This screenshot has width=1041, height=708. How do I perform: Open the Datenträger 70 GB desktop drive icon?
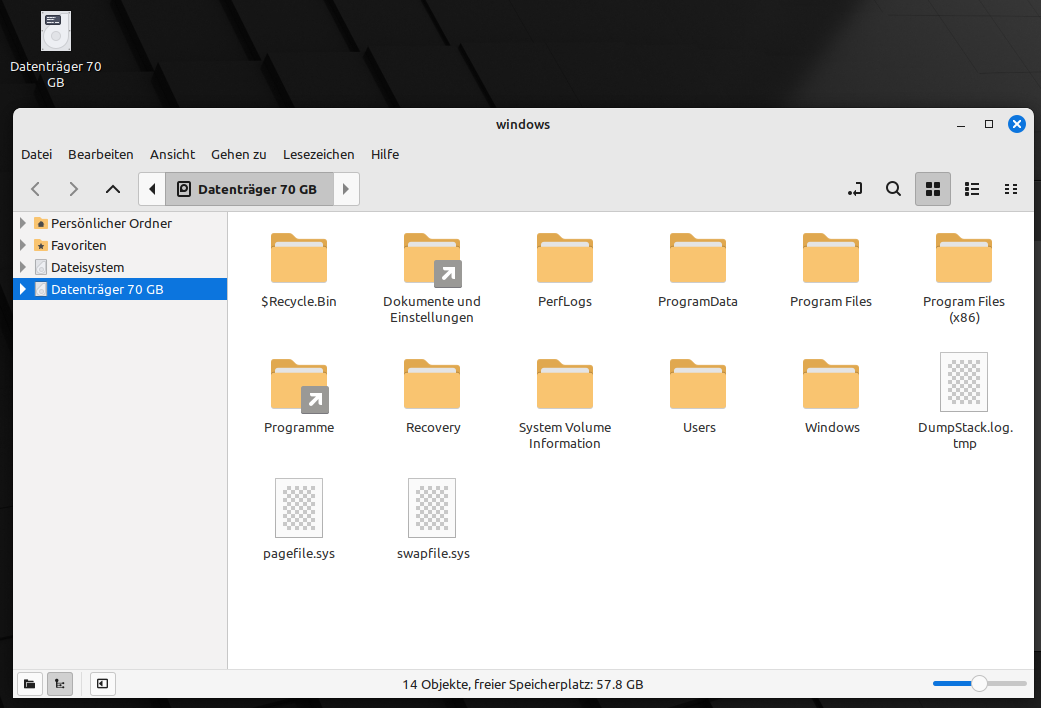click(x=56, y=31)
